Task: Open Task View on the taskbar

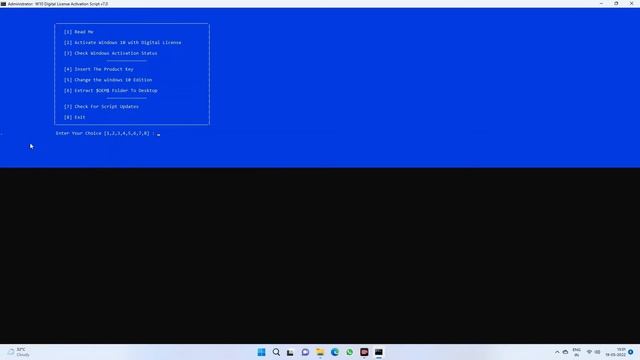Action: click(290, 352)
